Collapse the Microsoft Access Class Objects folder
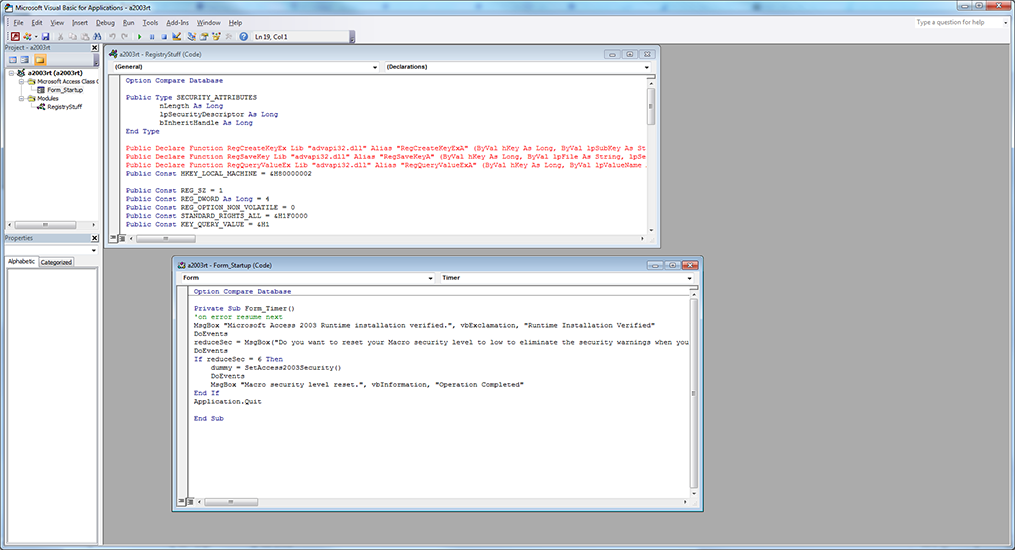1015x550 pixels. pyautogui.click(x=21, y=82)
